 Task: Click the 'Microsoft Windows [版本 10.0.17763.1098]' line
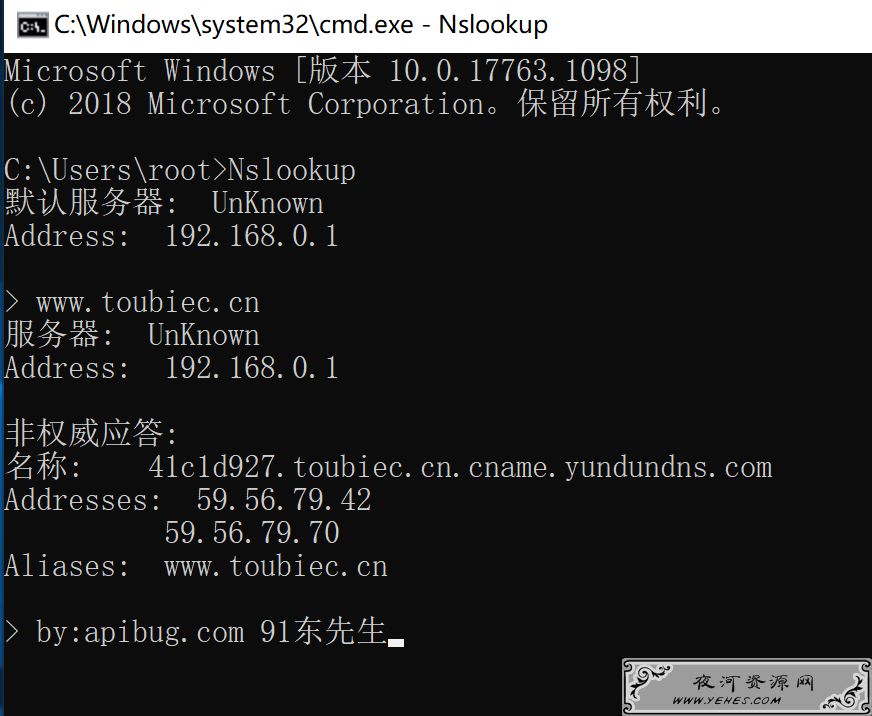point(322,71)
